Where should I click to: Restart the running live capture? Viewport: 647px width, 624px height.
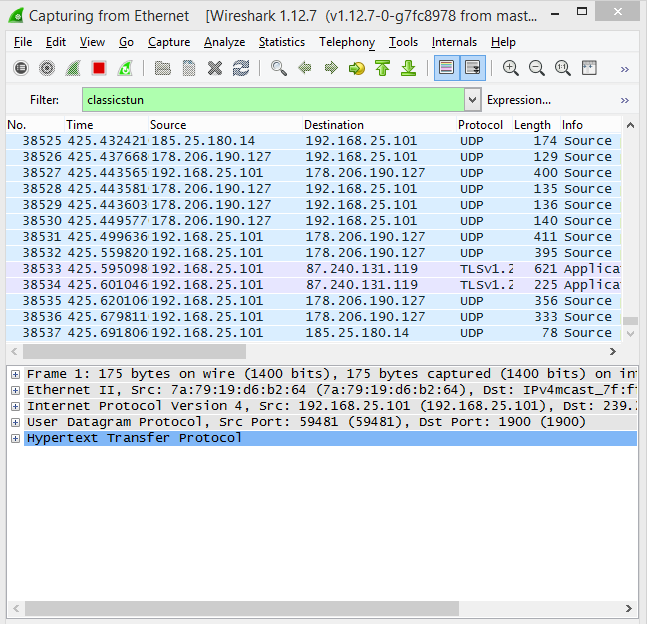[x=125, y=68]
